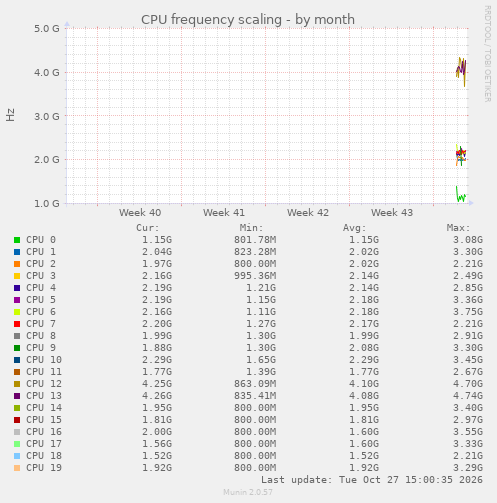The height and width of the screenshot is (503, 497).
Task: Click the graph title 'CPU frequency scaling - by month'
Action: pos(248,20)
